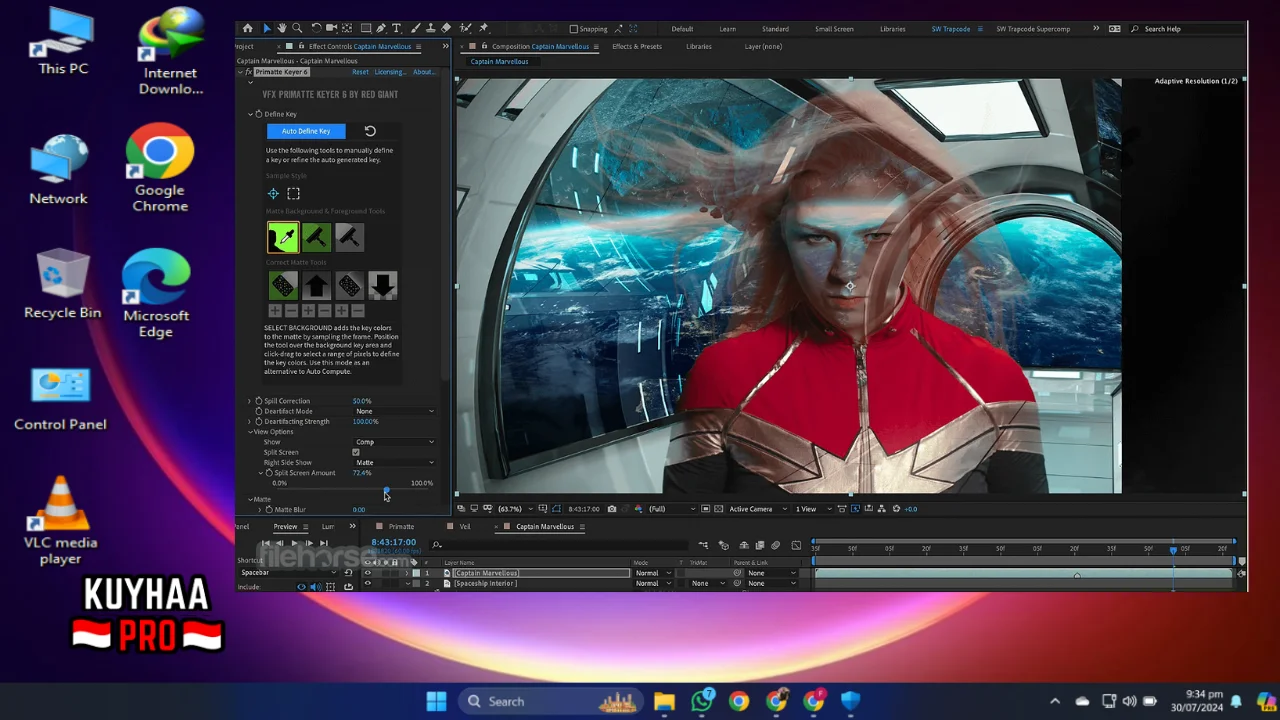Click the Reset link for Primatte Keyer
Image resolution: width=1280 pixels, height=720 pixels.
pos(360,72)
